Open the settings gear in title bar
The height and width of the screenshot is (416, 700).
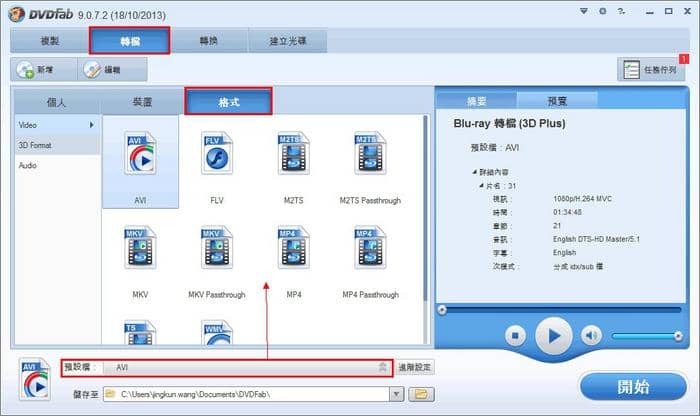point(603,11)
